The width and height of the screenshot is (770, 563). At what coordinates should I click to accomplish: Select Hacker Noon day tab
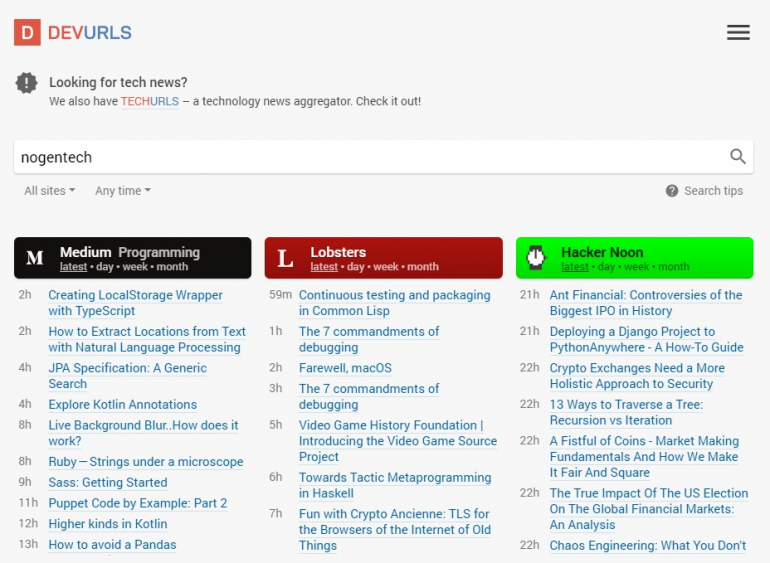[606, 267]
